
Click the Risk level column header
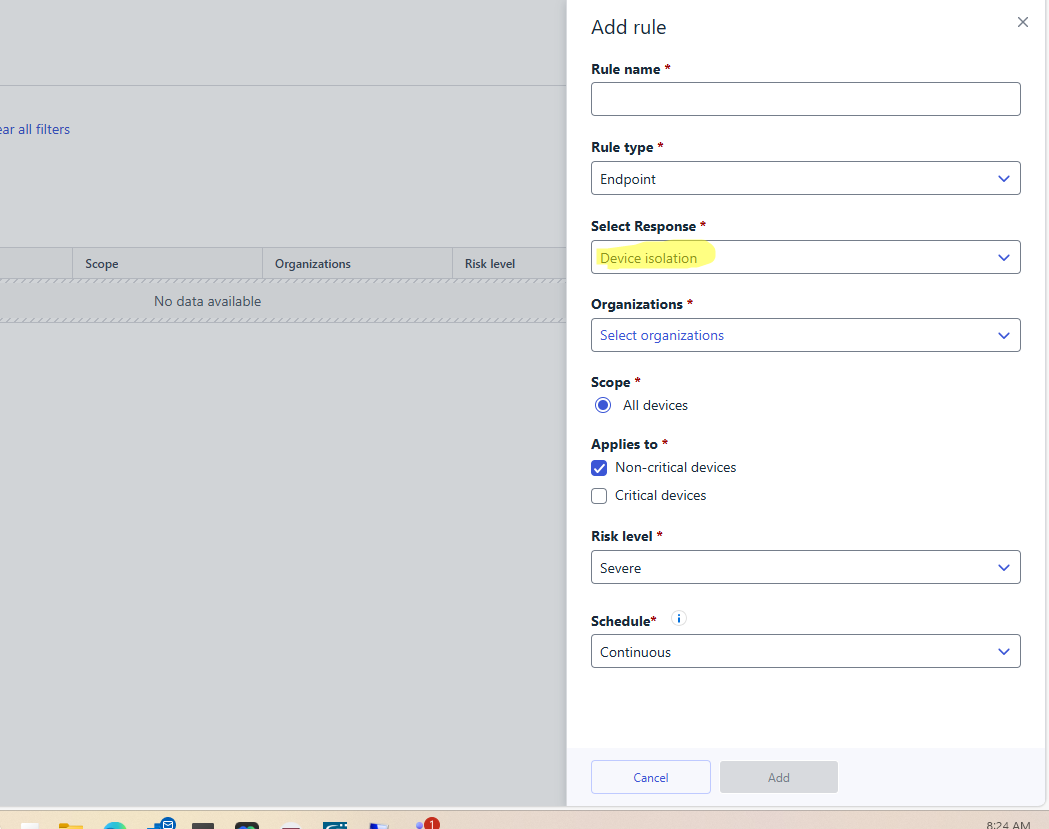[x=509, y=264]
